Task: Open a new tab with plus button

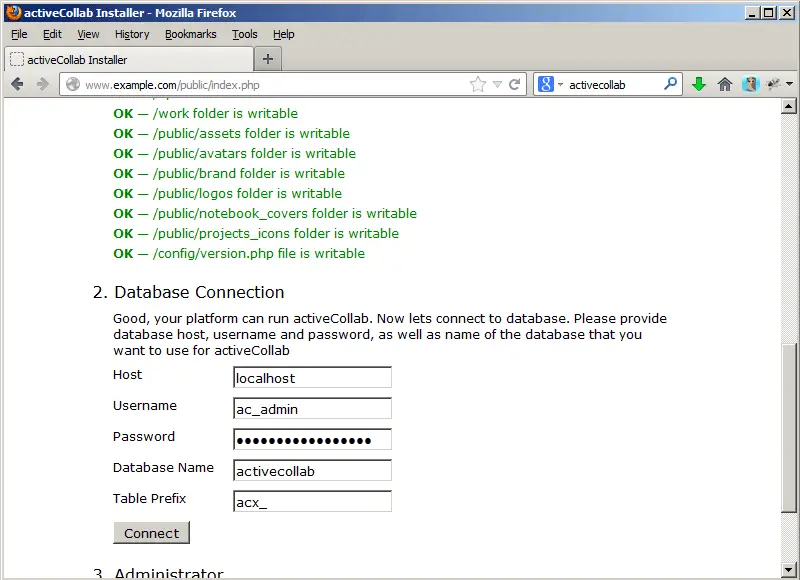Action: [268, 59]
